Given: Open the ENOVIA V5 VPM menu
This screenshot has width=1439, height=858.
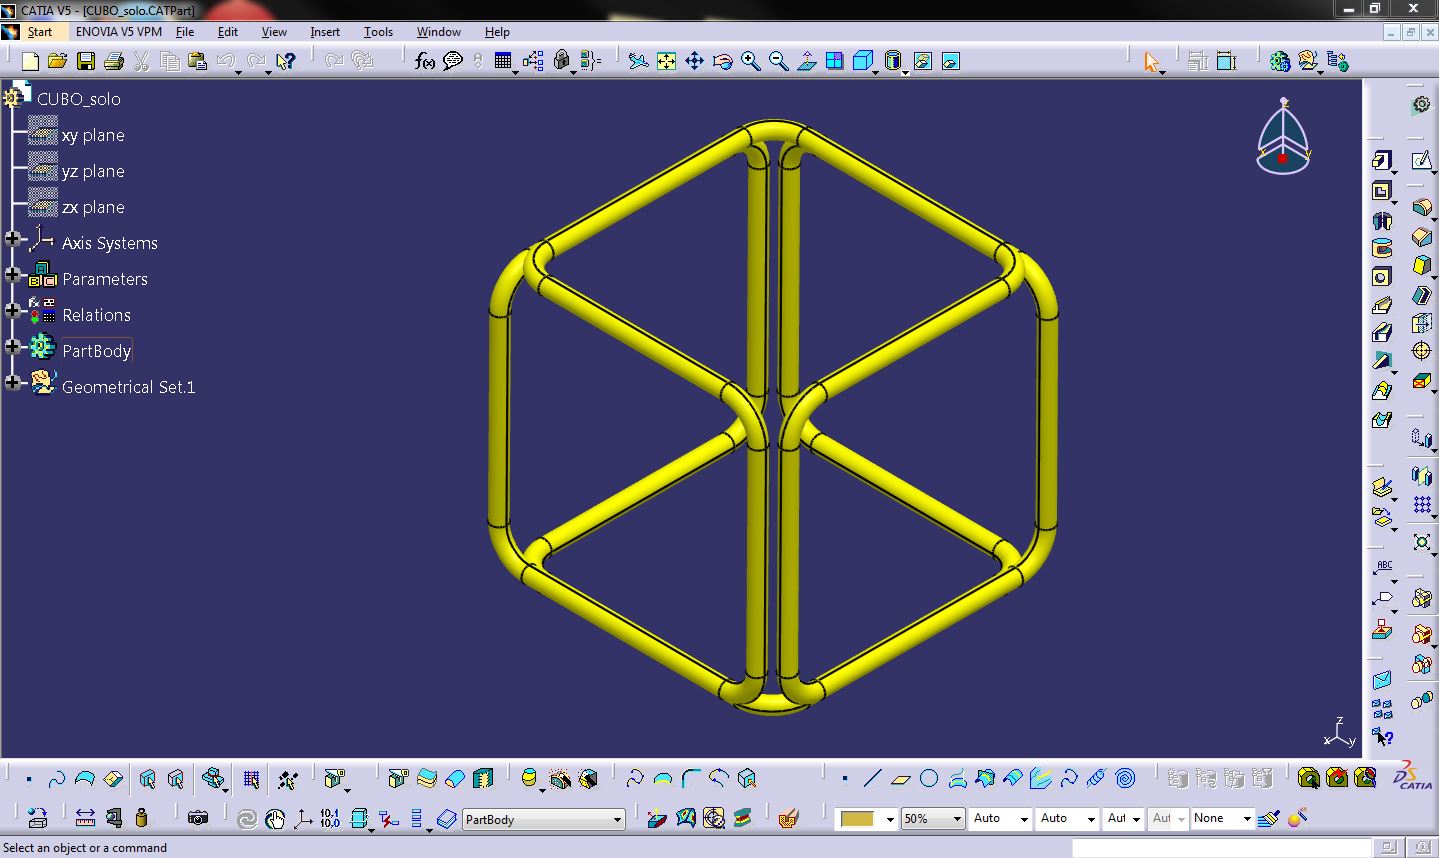Looking at the screenshot, I should (119, 32).
